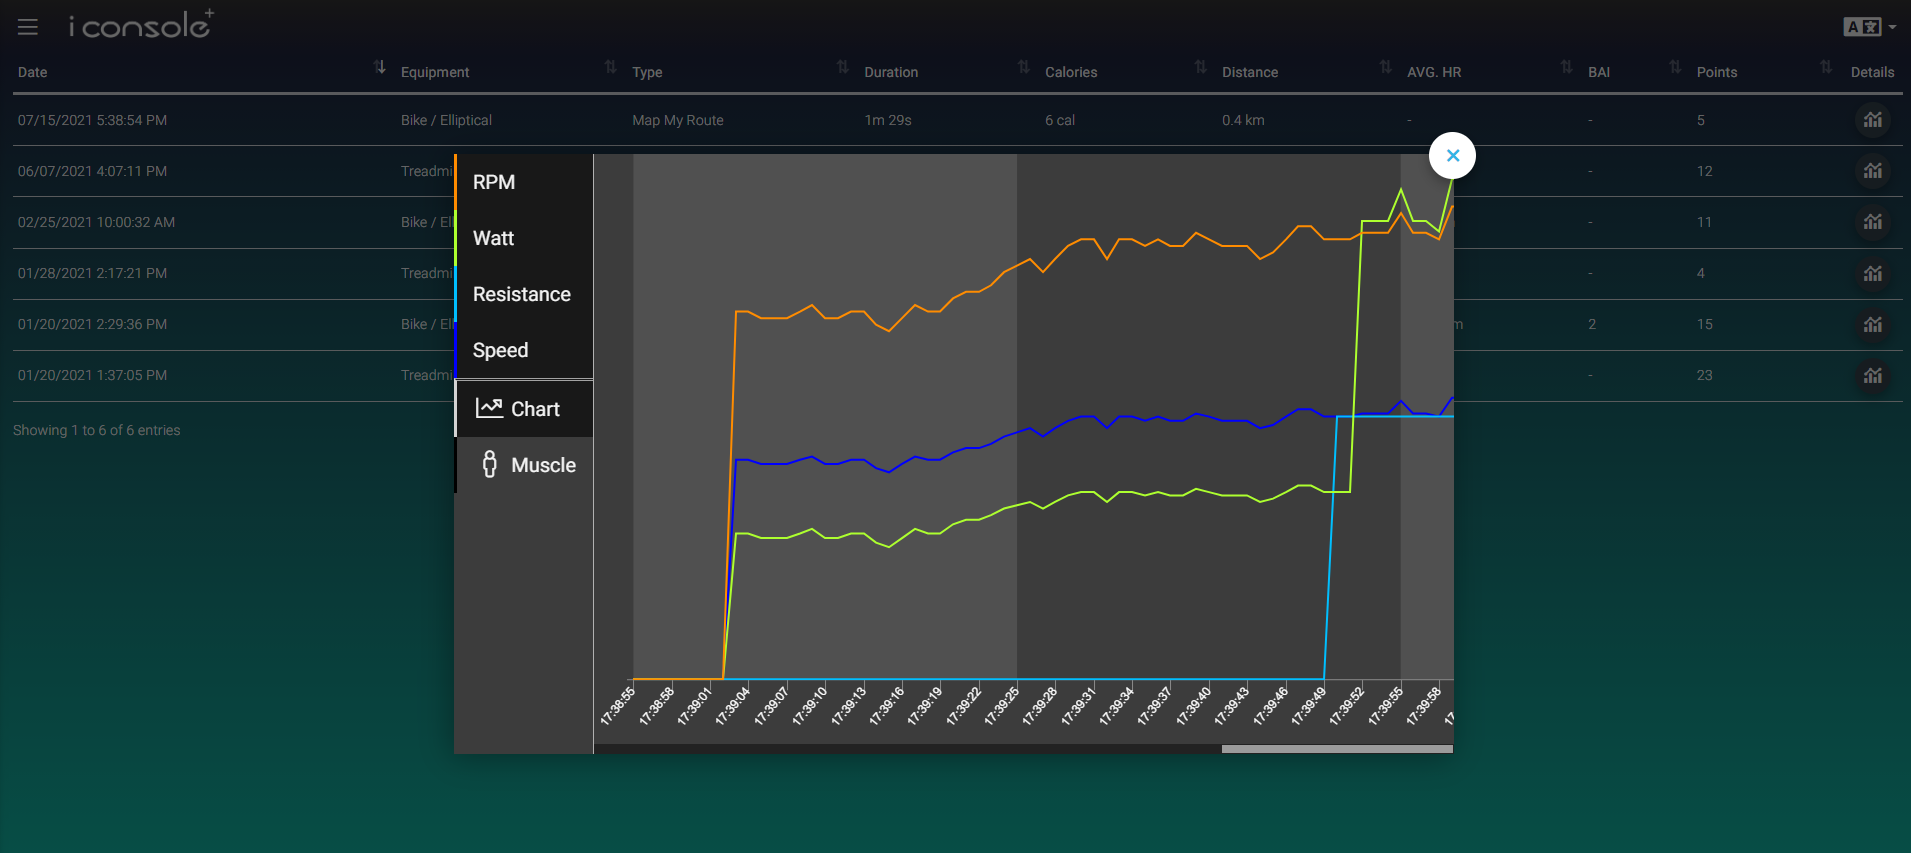Open details chart for 02/25/2021 workout
This screenshot has width=1911, height=853.
point(1872,222)
